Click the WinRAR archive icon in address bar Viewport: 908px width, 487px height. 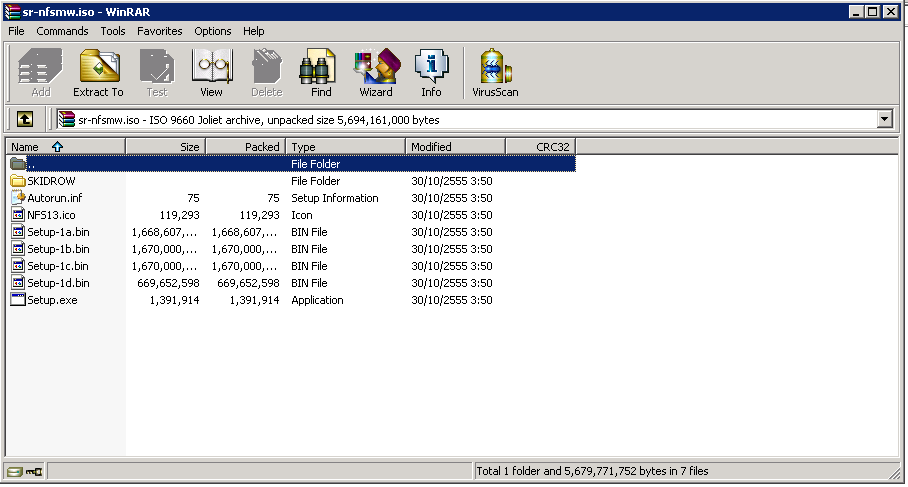pos(67,119)
